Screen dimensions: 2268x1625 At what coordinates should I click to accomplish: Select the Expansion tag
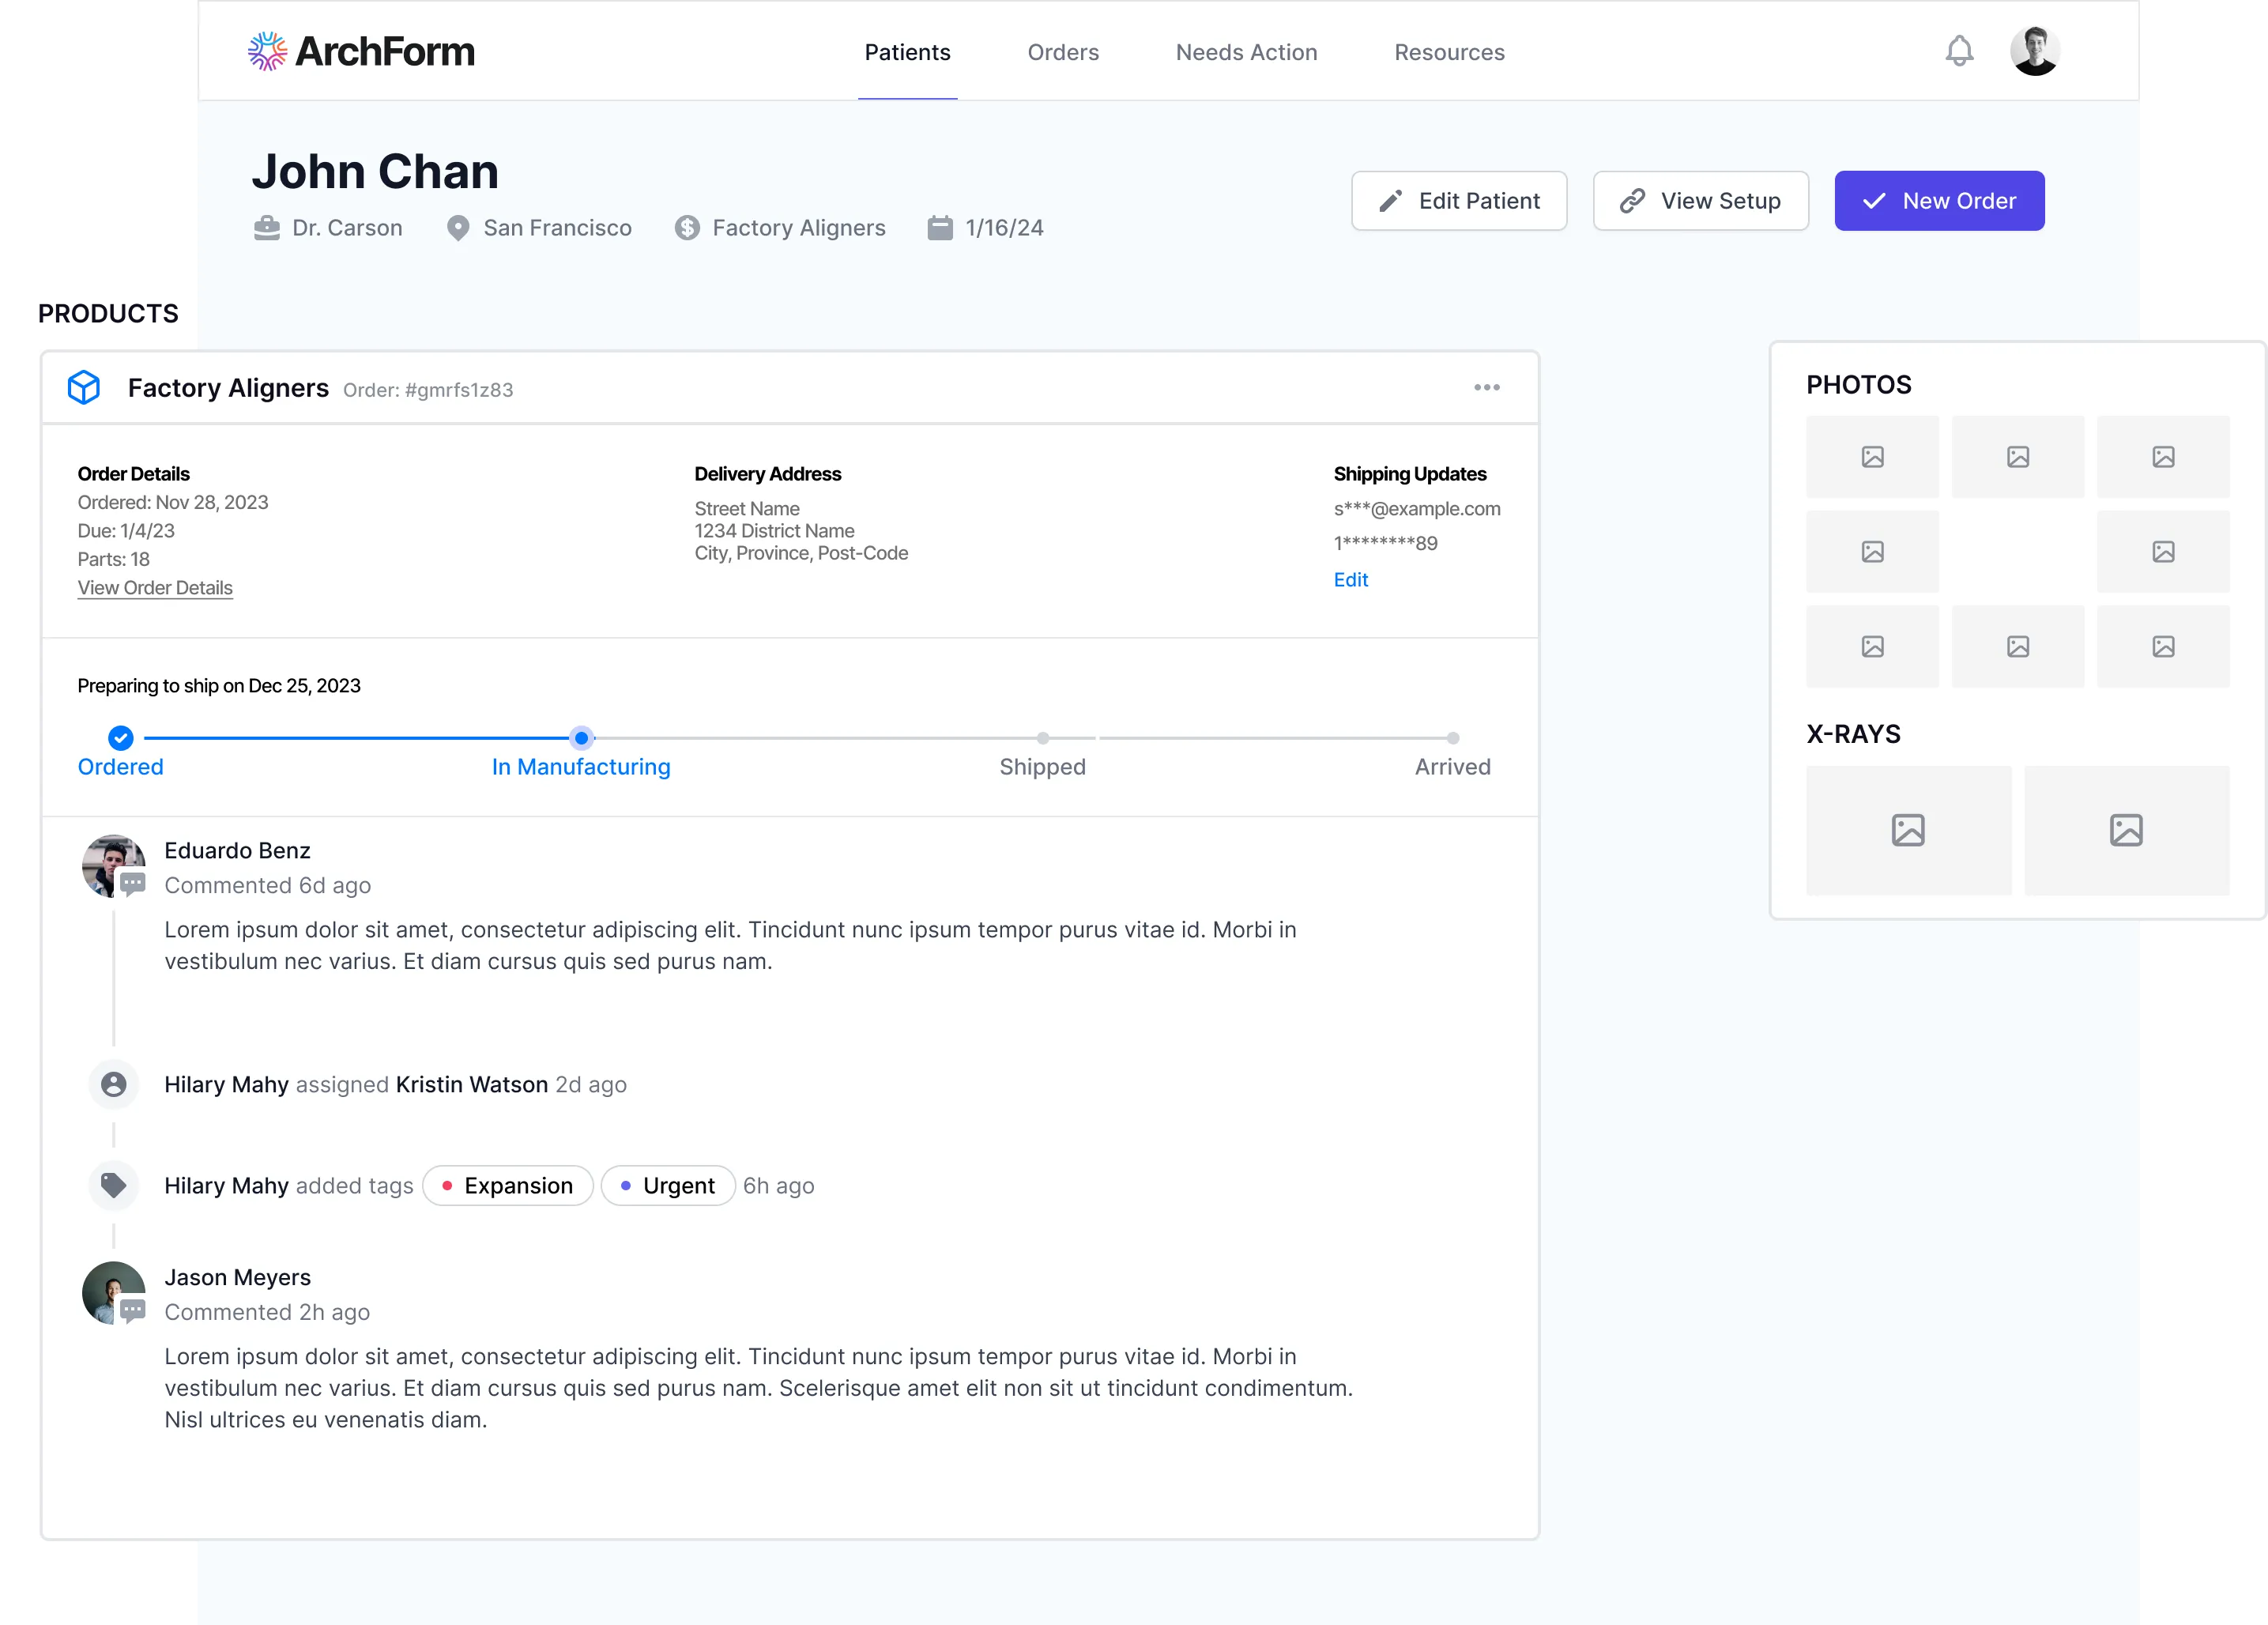508,1185
